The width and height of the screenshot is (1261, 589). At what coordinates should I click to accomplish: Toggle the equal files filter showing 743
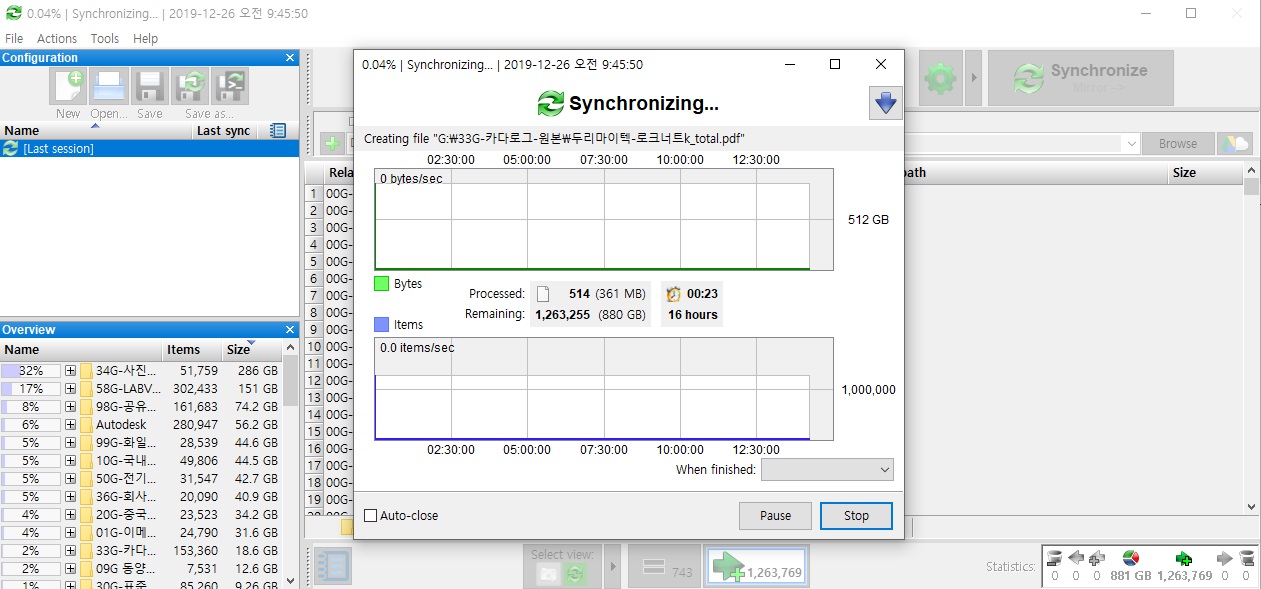664,567
